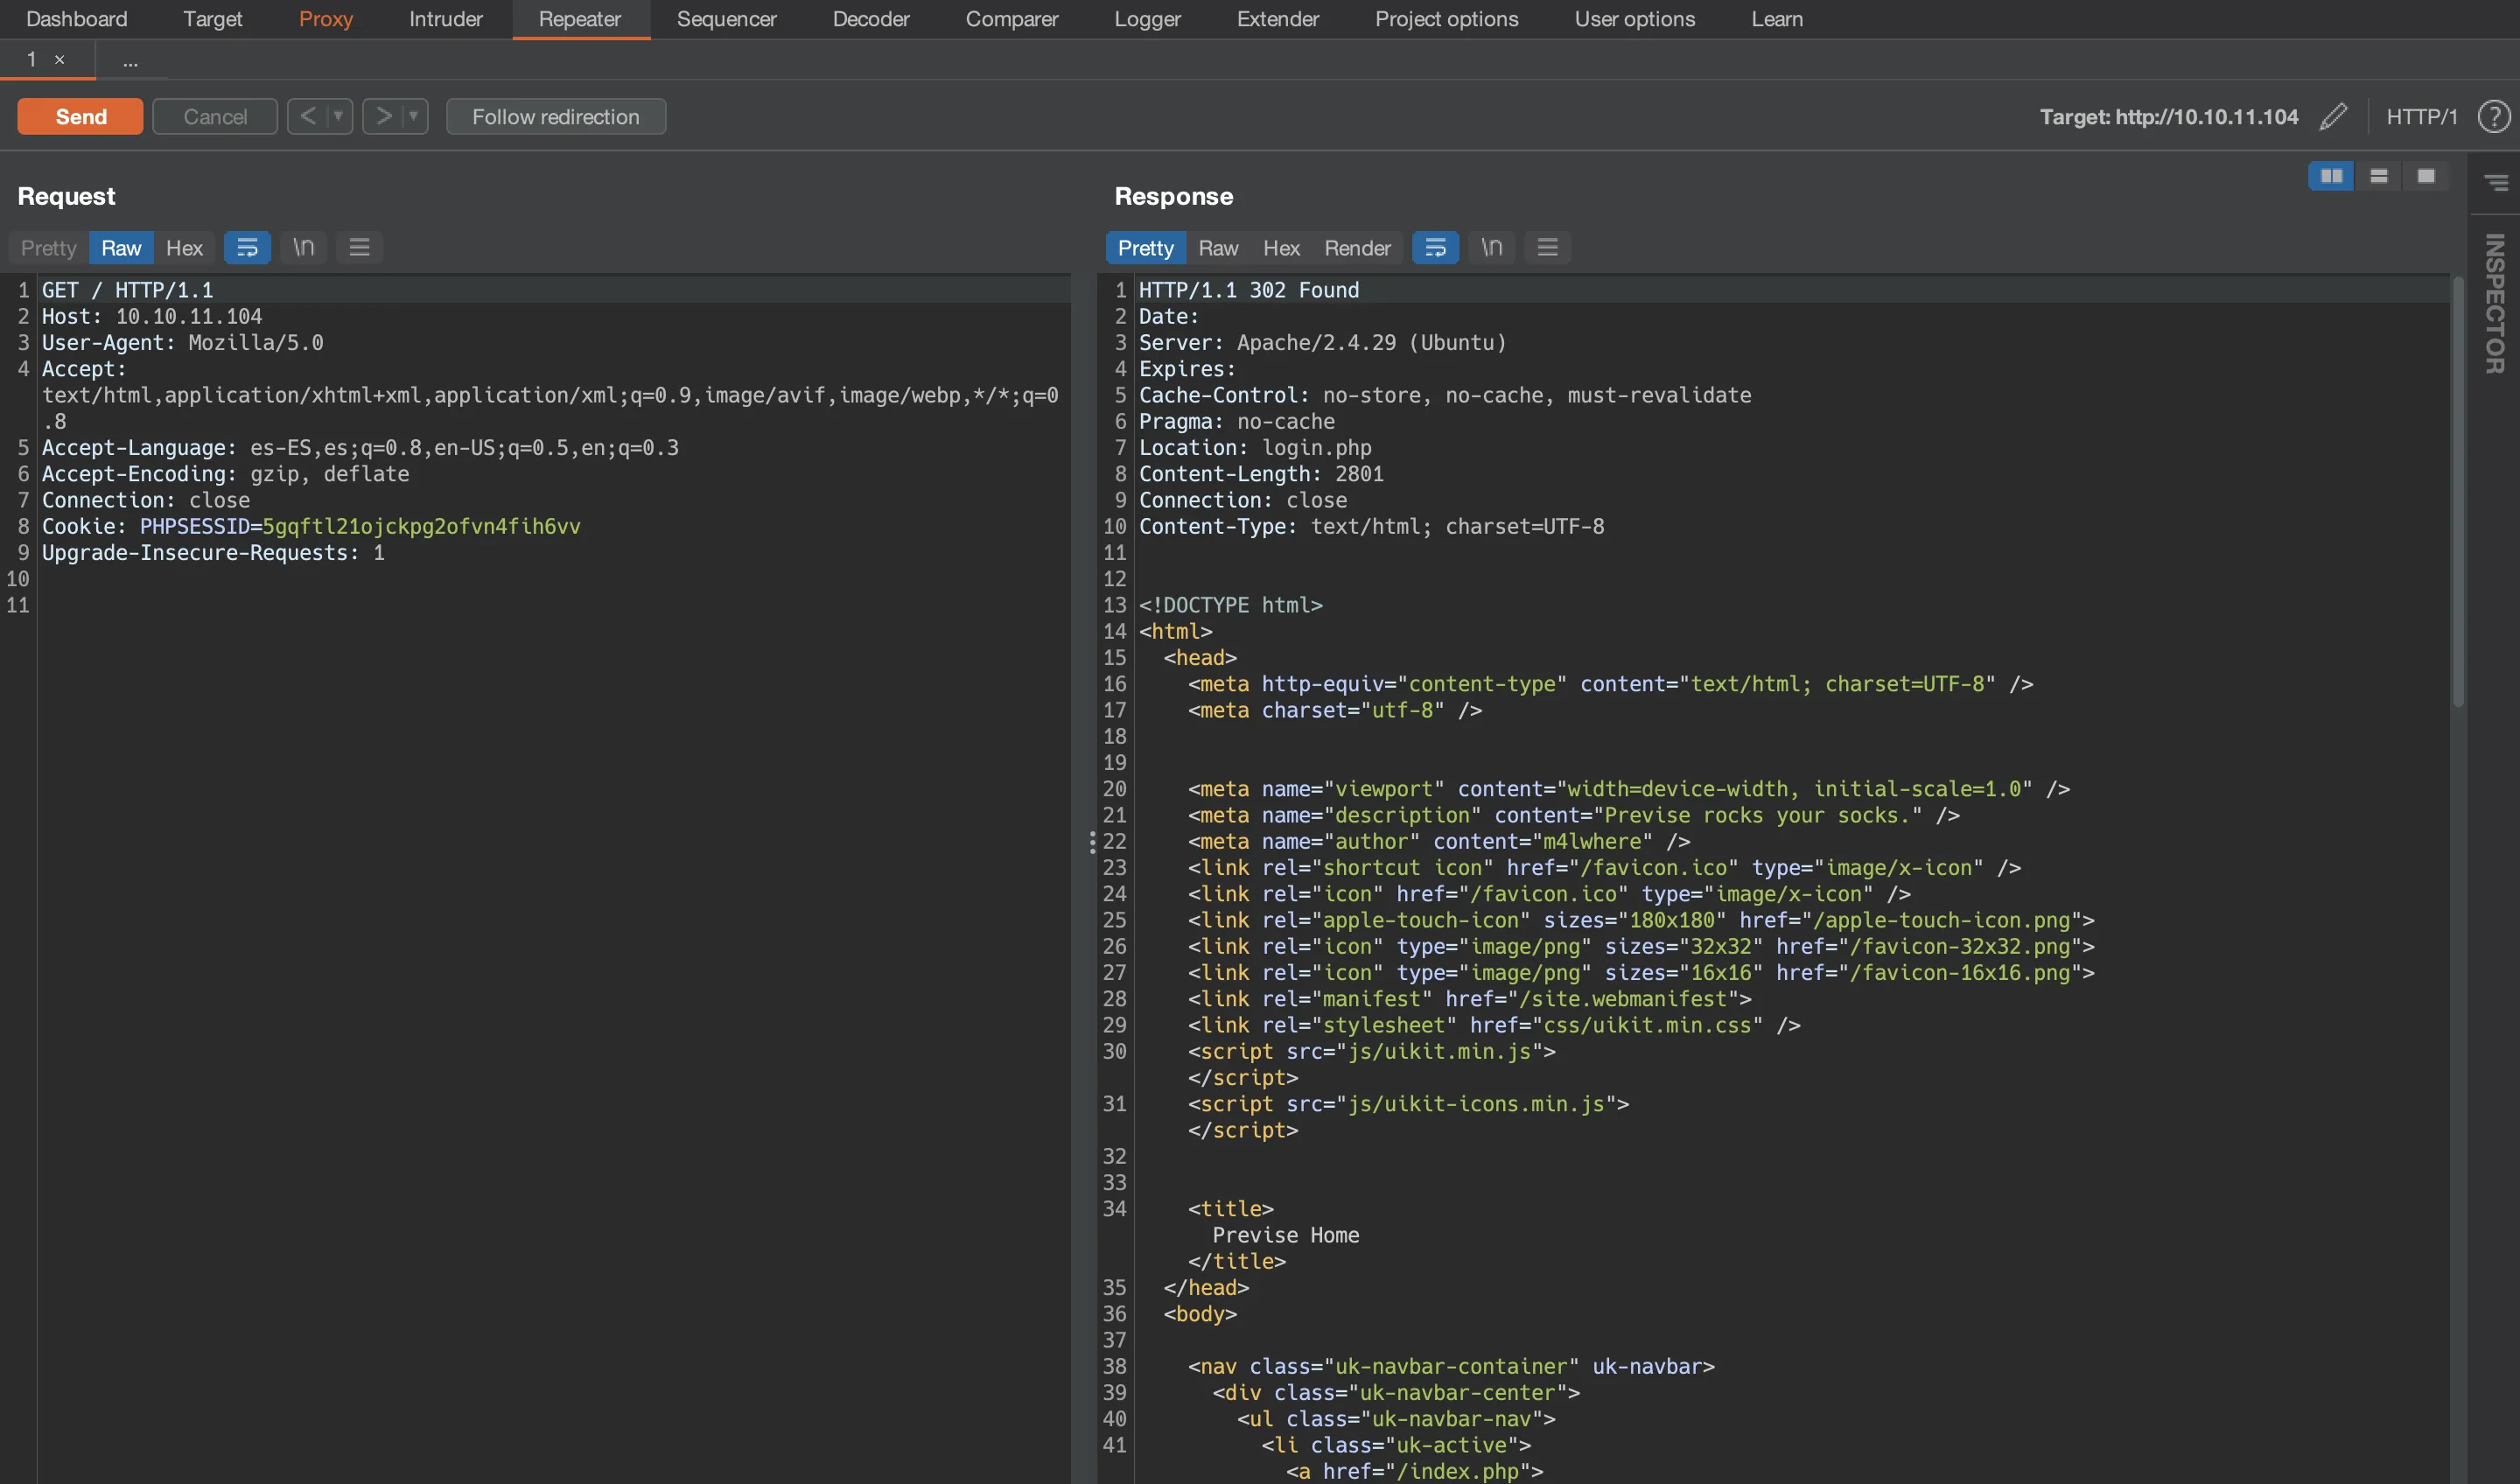The image size is (2520, 1484).
Task: Open the Extender tab
Action: pos(1278,19)
